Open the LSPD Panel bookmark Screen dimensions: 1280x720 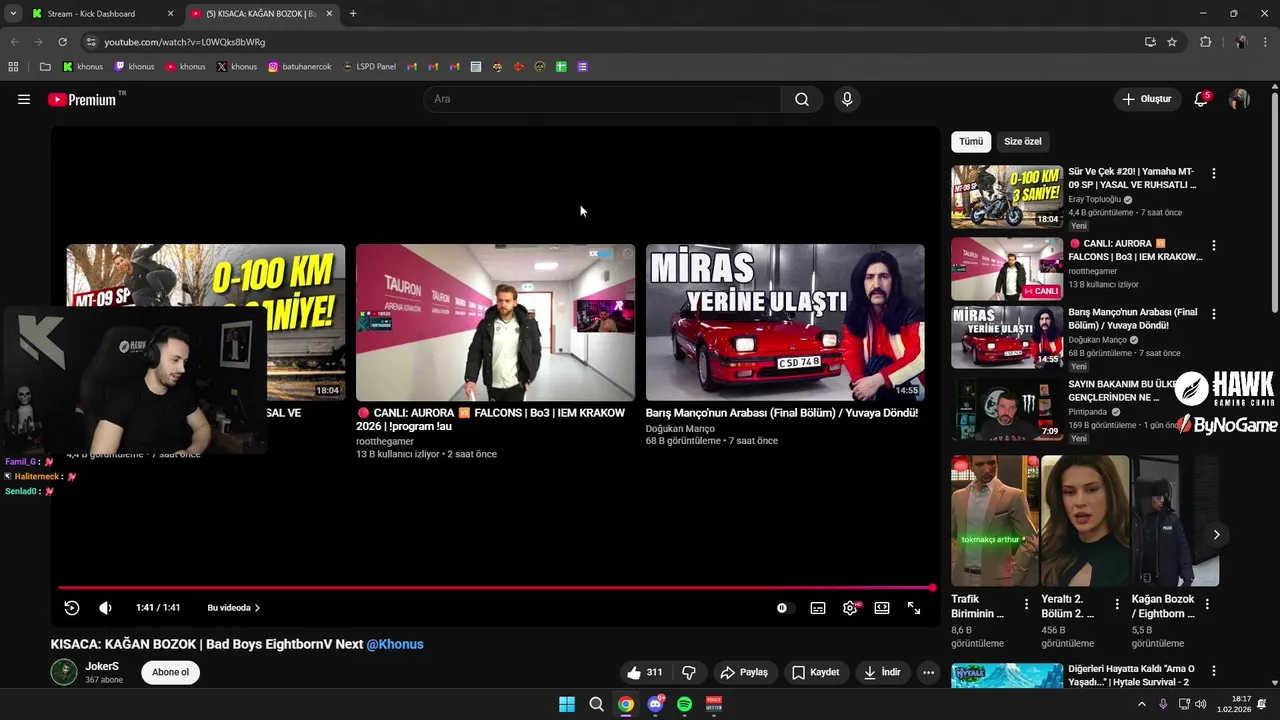(x=368, y=67)
